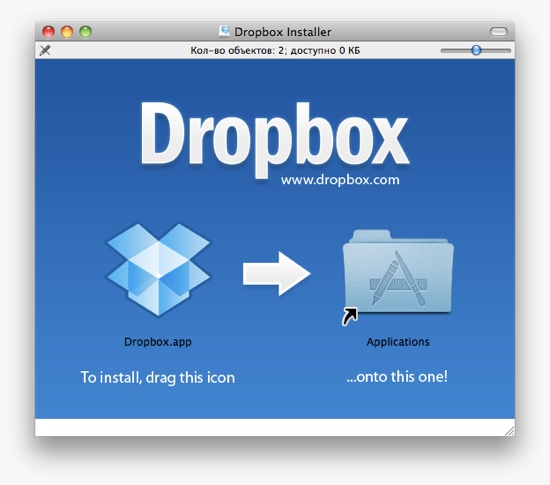Click the Applications folder name label
The width and height of the screenshot is (550, 485).
click(398, 342)
